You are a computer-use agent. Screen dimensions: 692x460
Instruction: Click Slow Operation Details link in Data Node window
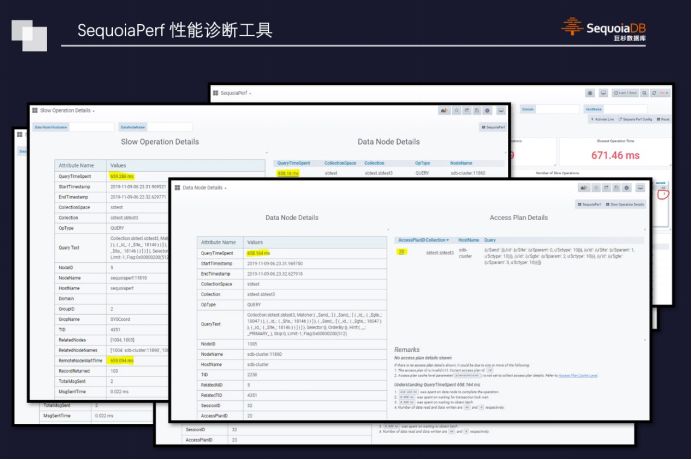(x=625, y=204)
